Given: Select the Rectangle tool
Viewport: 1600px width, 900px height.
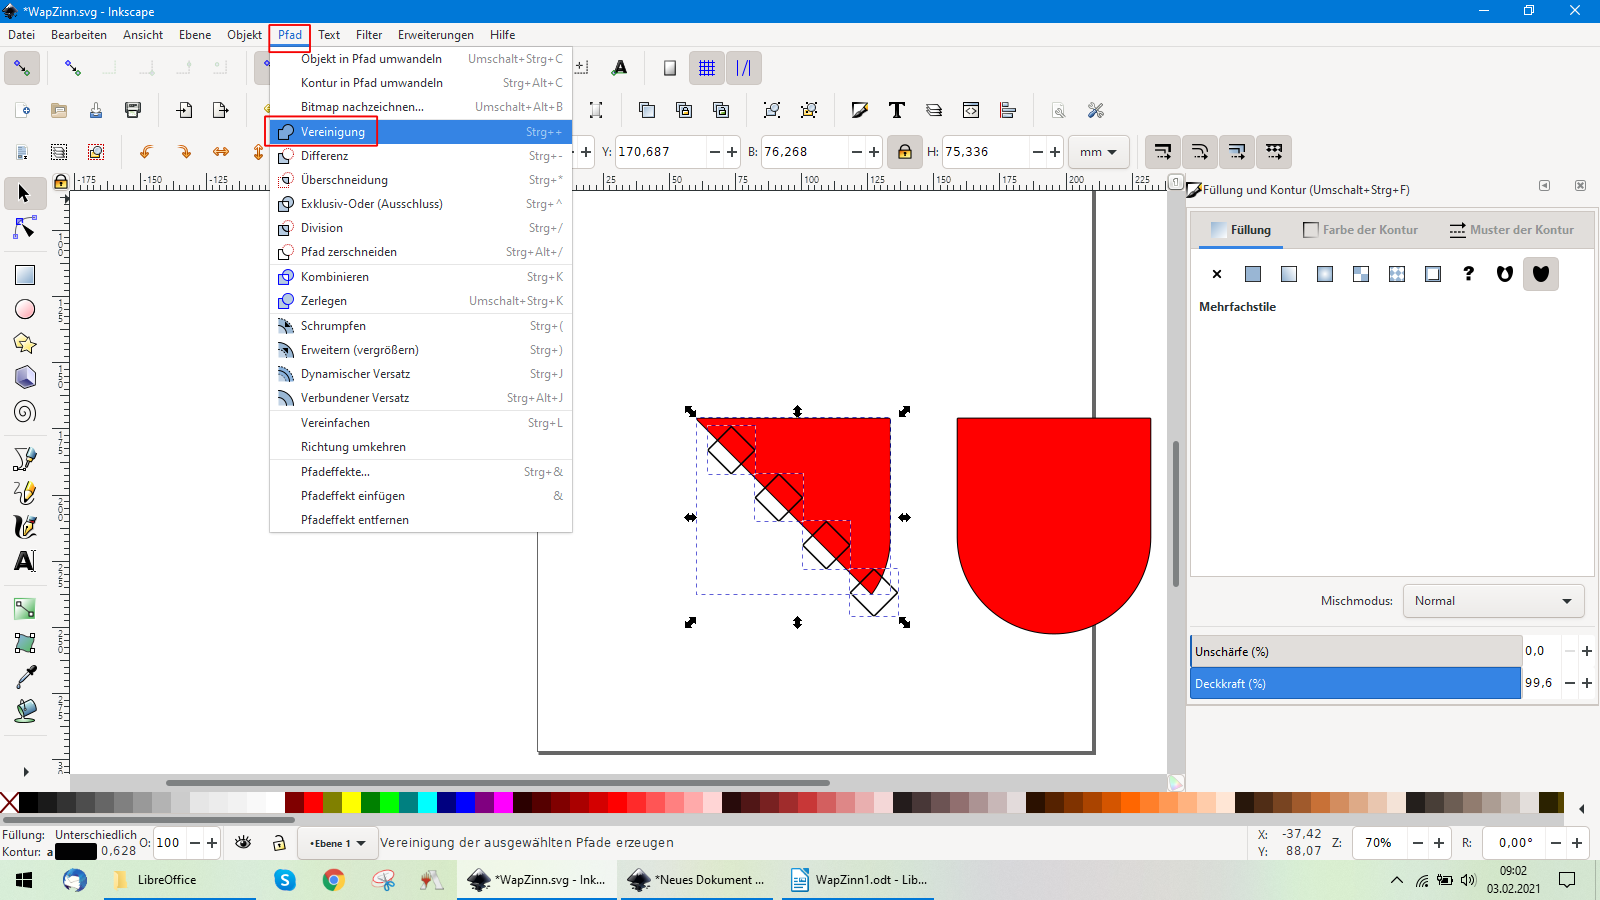Looking at the screenshot, I should [x=25, y=275].
